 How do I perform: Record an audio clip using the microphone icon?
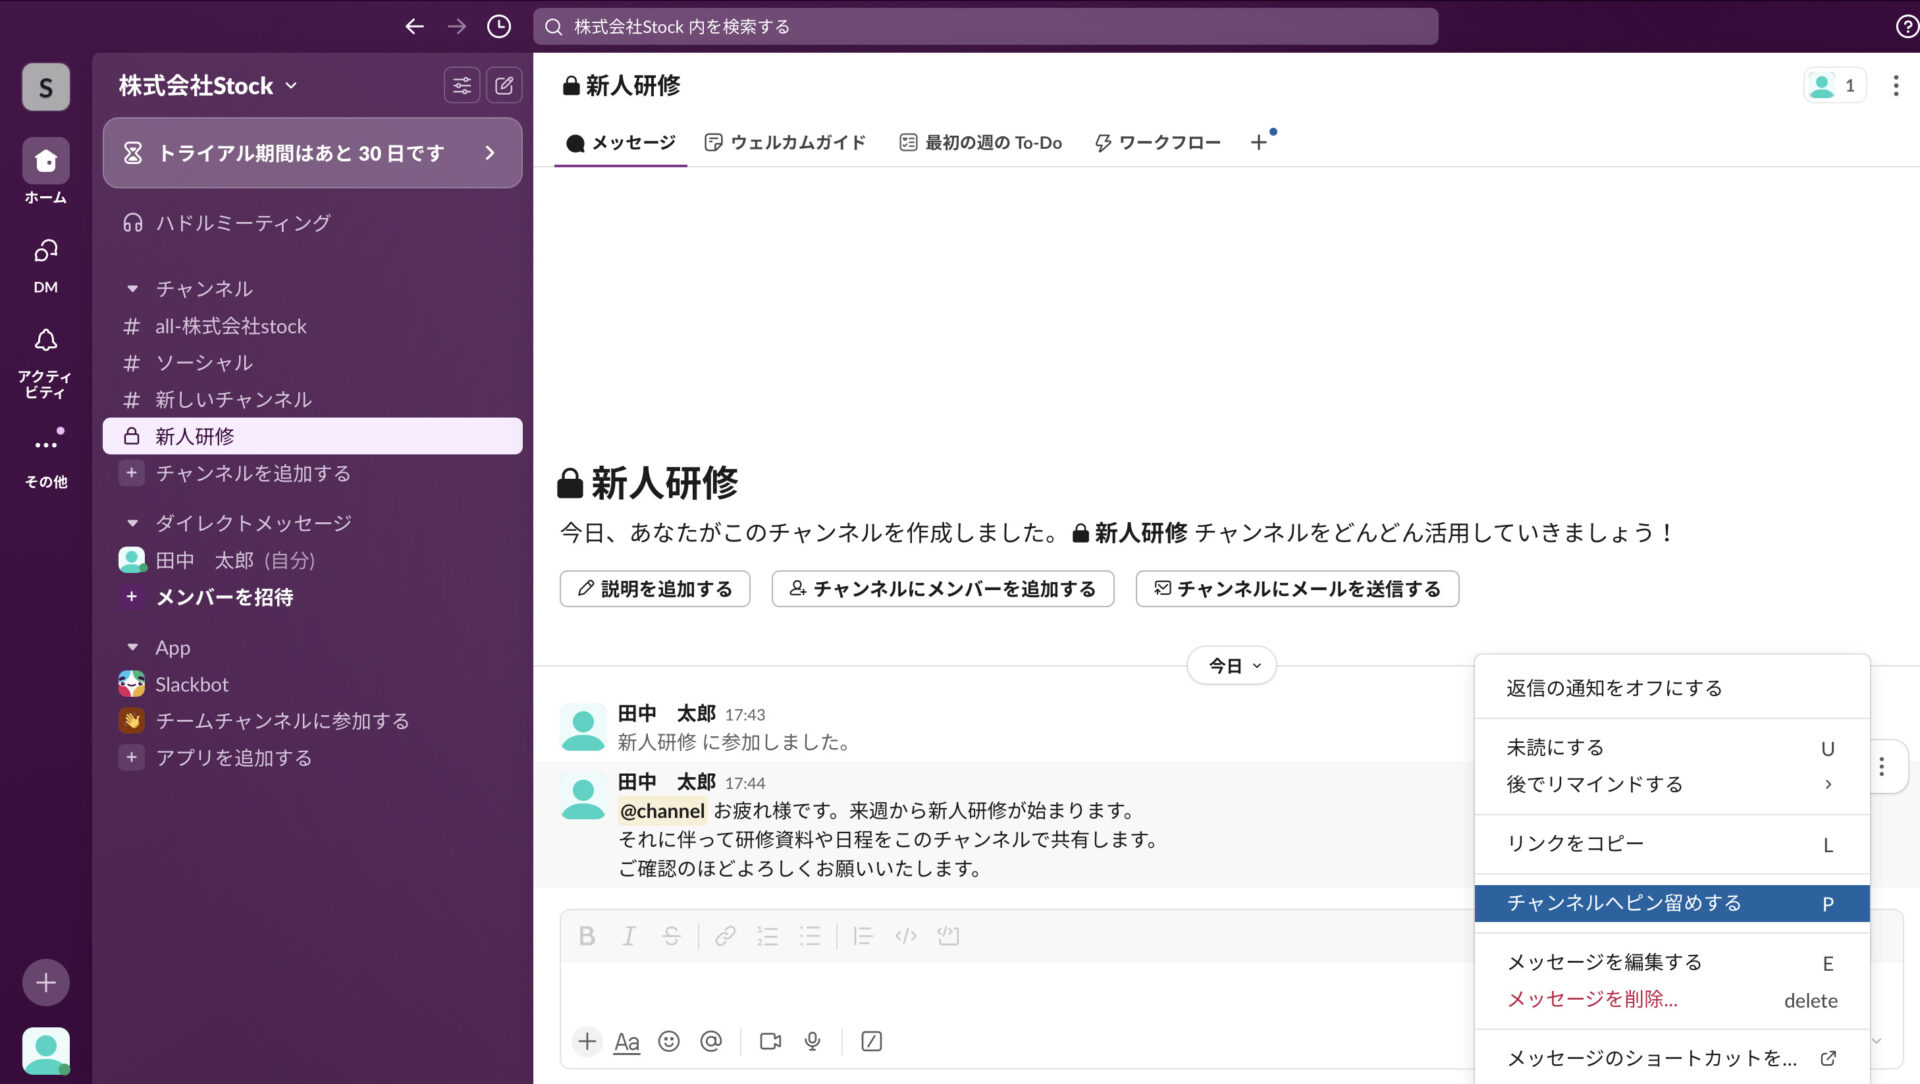click(812, 1041)
